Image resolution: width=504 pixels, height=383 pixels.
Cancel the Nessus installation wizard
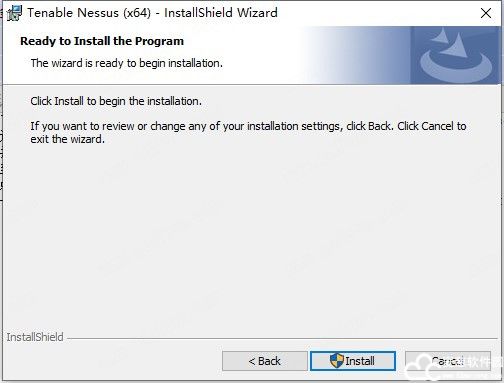coord(448,361)
